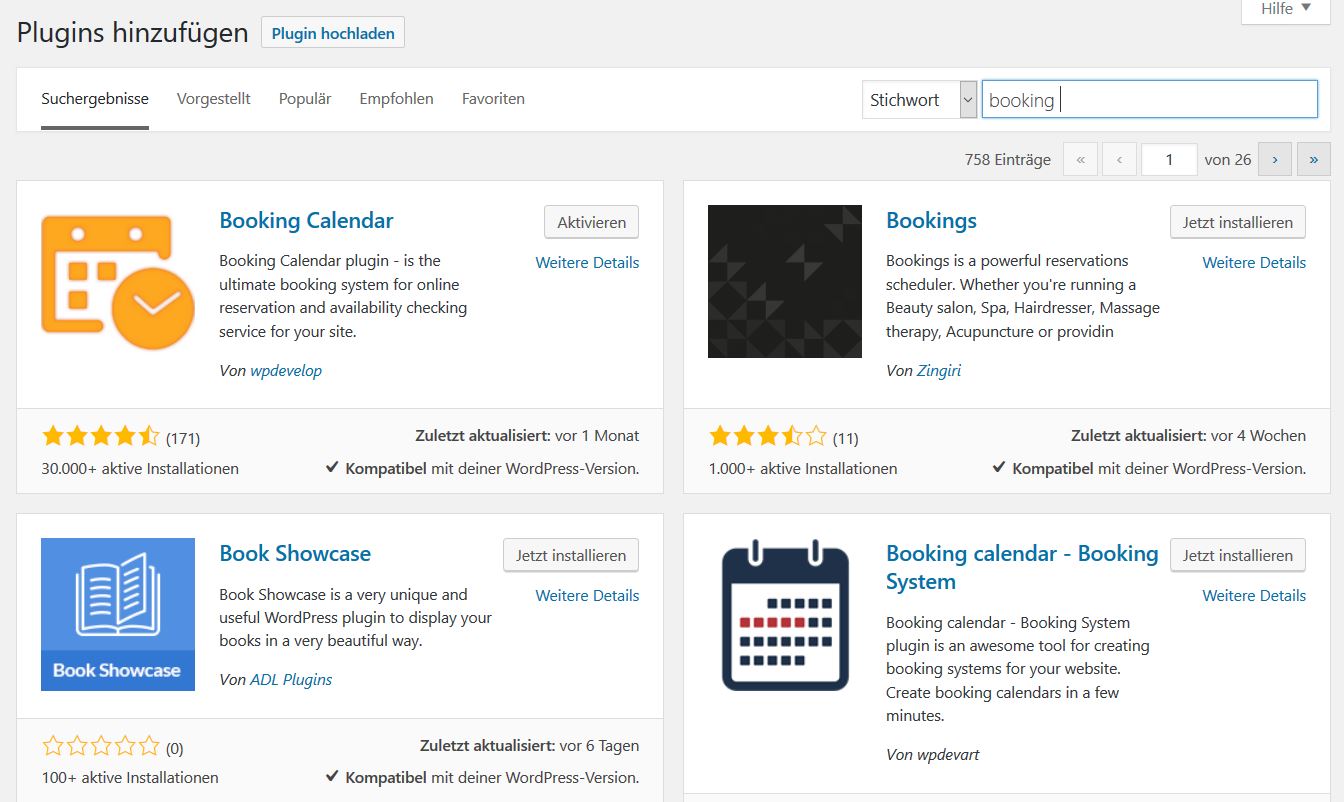The width and height of the screenshot is (1344, 802).
Task: Expand the Hilfe help panel
Action: tap(1286, 9)
